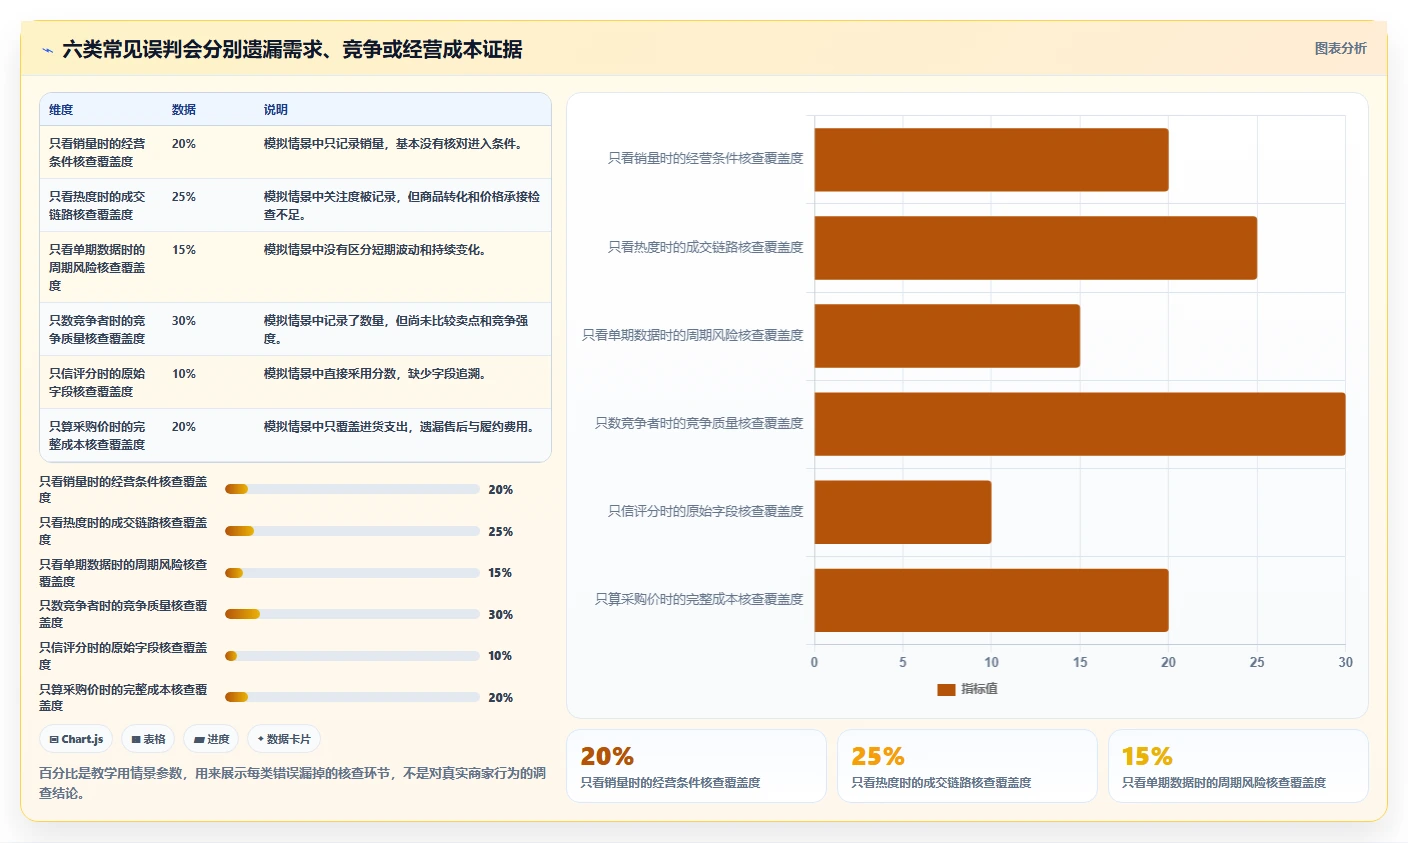Click the table description 模拟情景中没有区分短期波动和持续变化。
The height and width of the screenshot is (843, 1408).
pyautogui.click(x=376, y=250)
